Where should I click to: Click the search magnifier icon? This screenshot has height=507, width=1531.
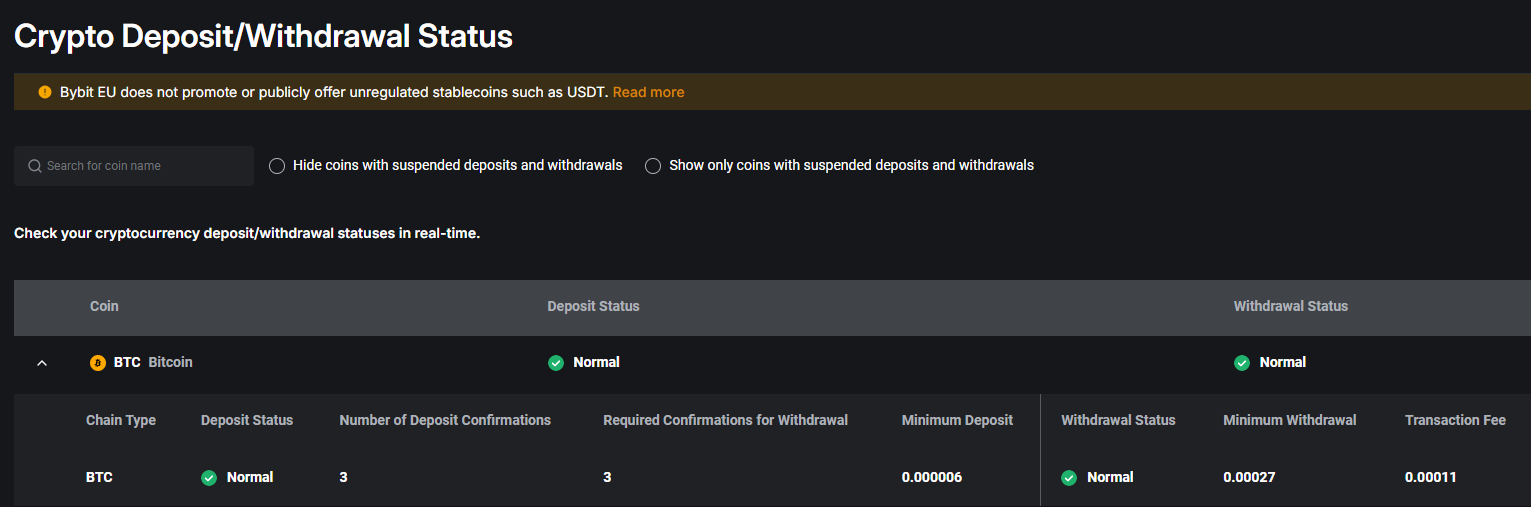pyautogui.click(x=35, y=166)
